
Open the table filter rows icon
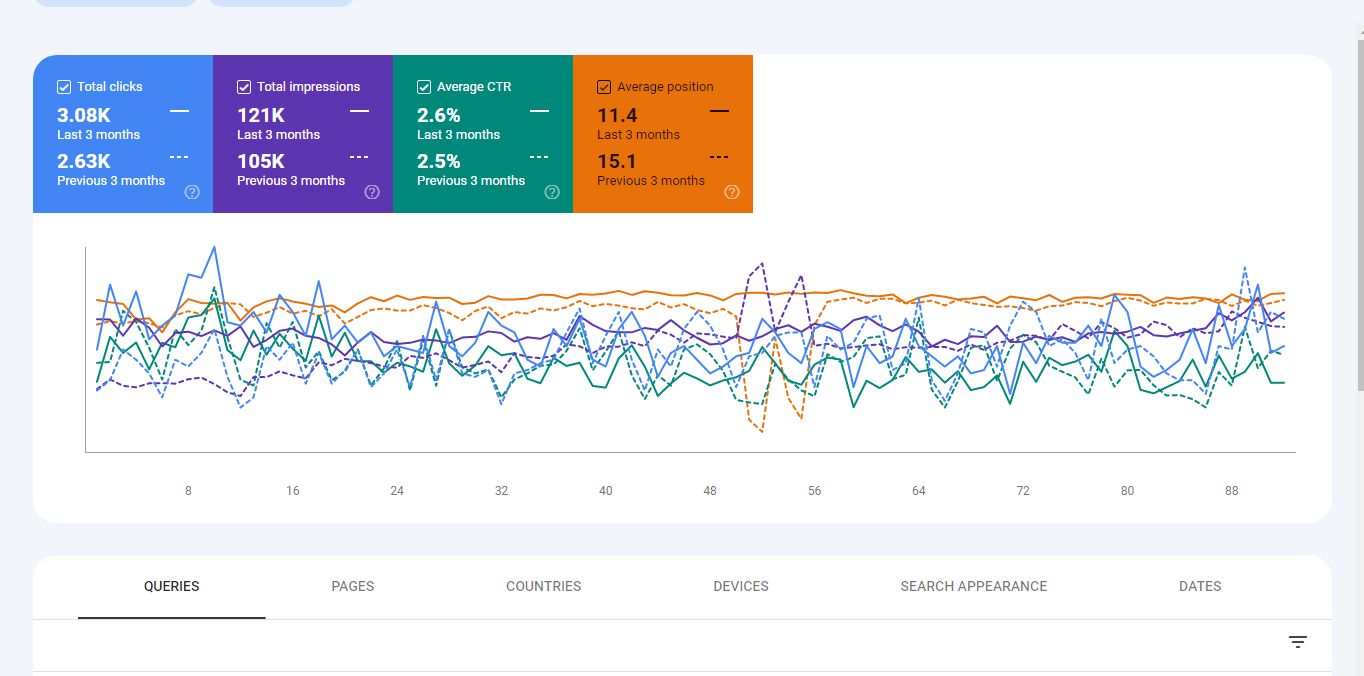pos(1298,642)
